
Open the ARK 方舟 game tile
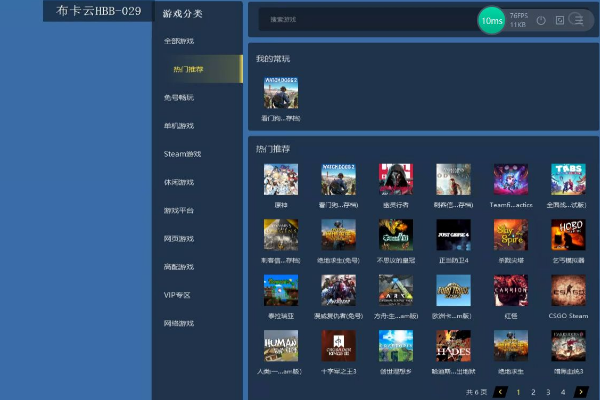pos(396,290)
